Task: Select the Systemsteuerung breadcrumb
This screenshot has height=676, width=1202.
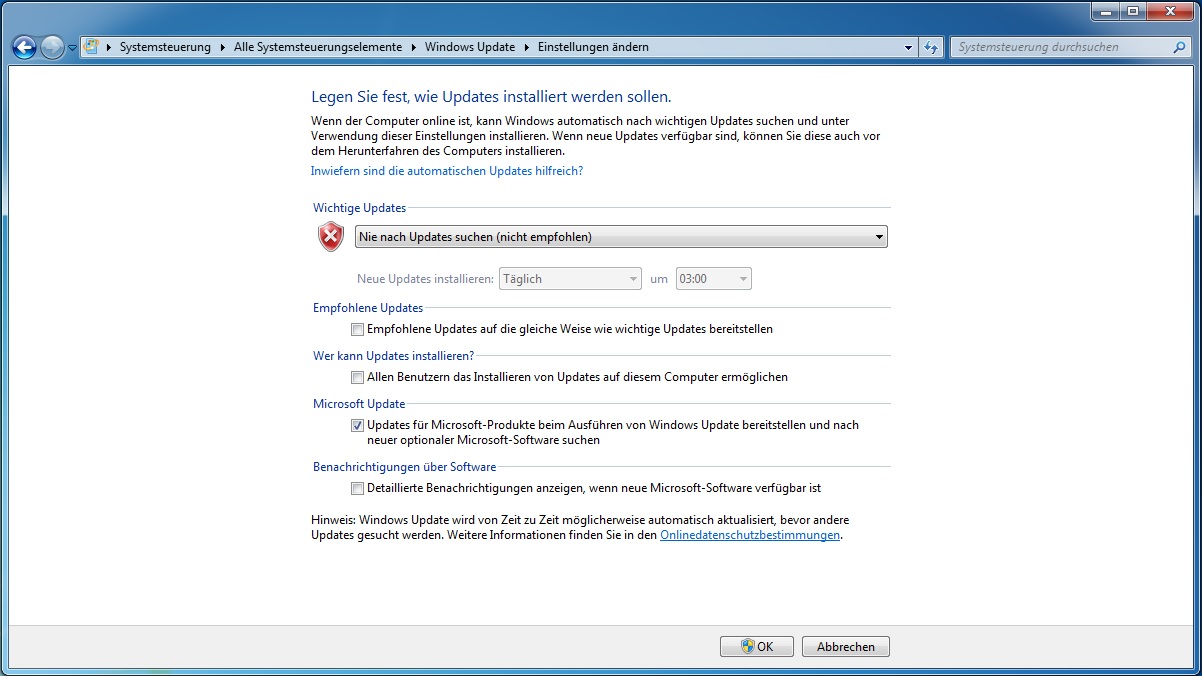Action: (165, 47)
